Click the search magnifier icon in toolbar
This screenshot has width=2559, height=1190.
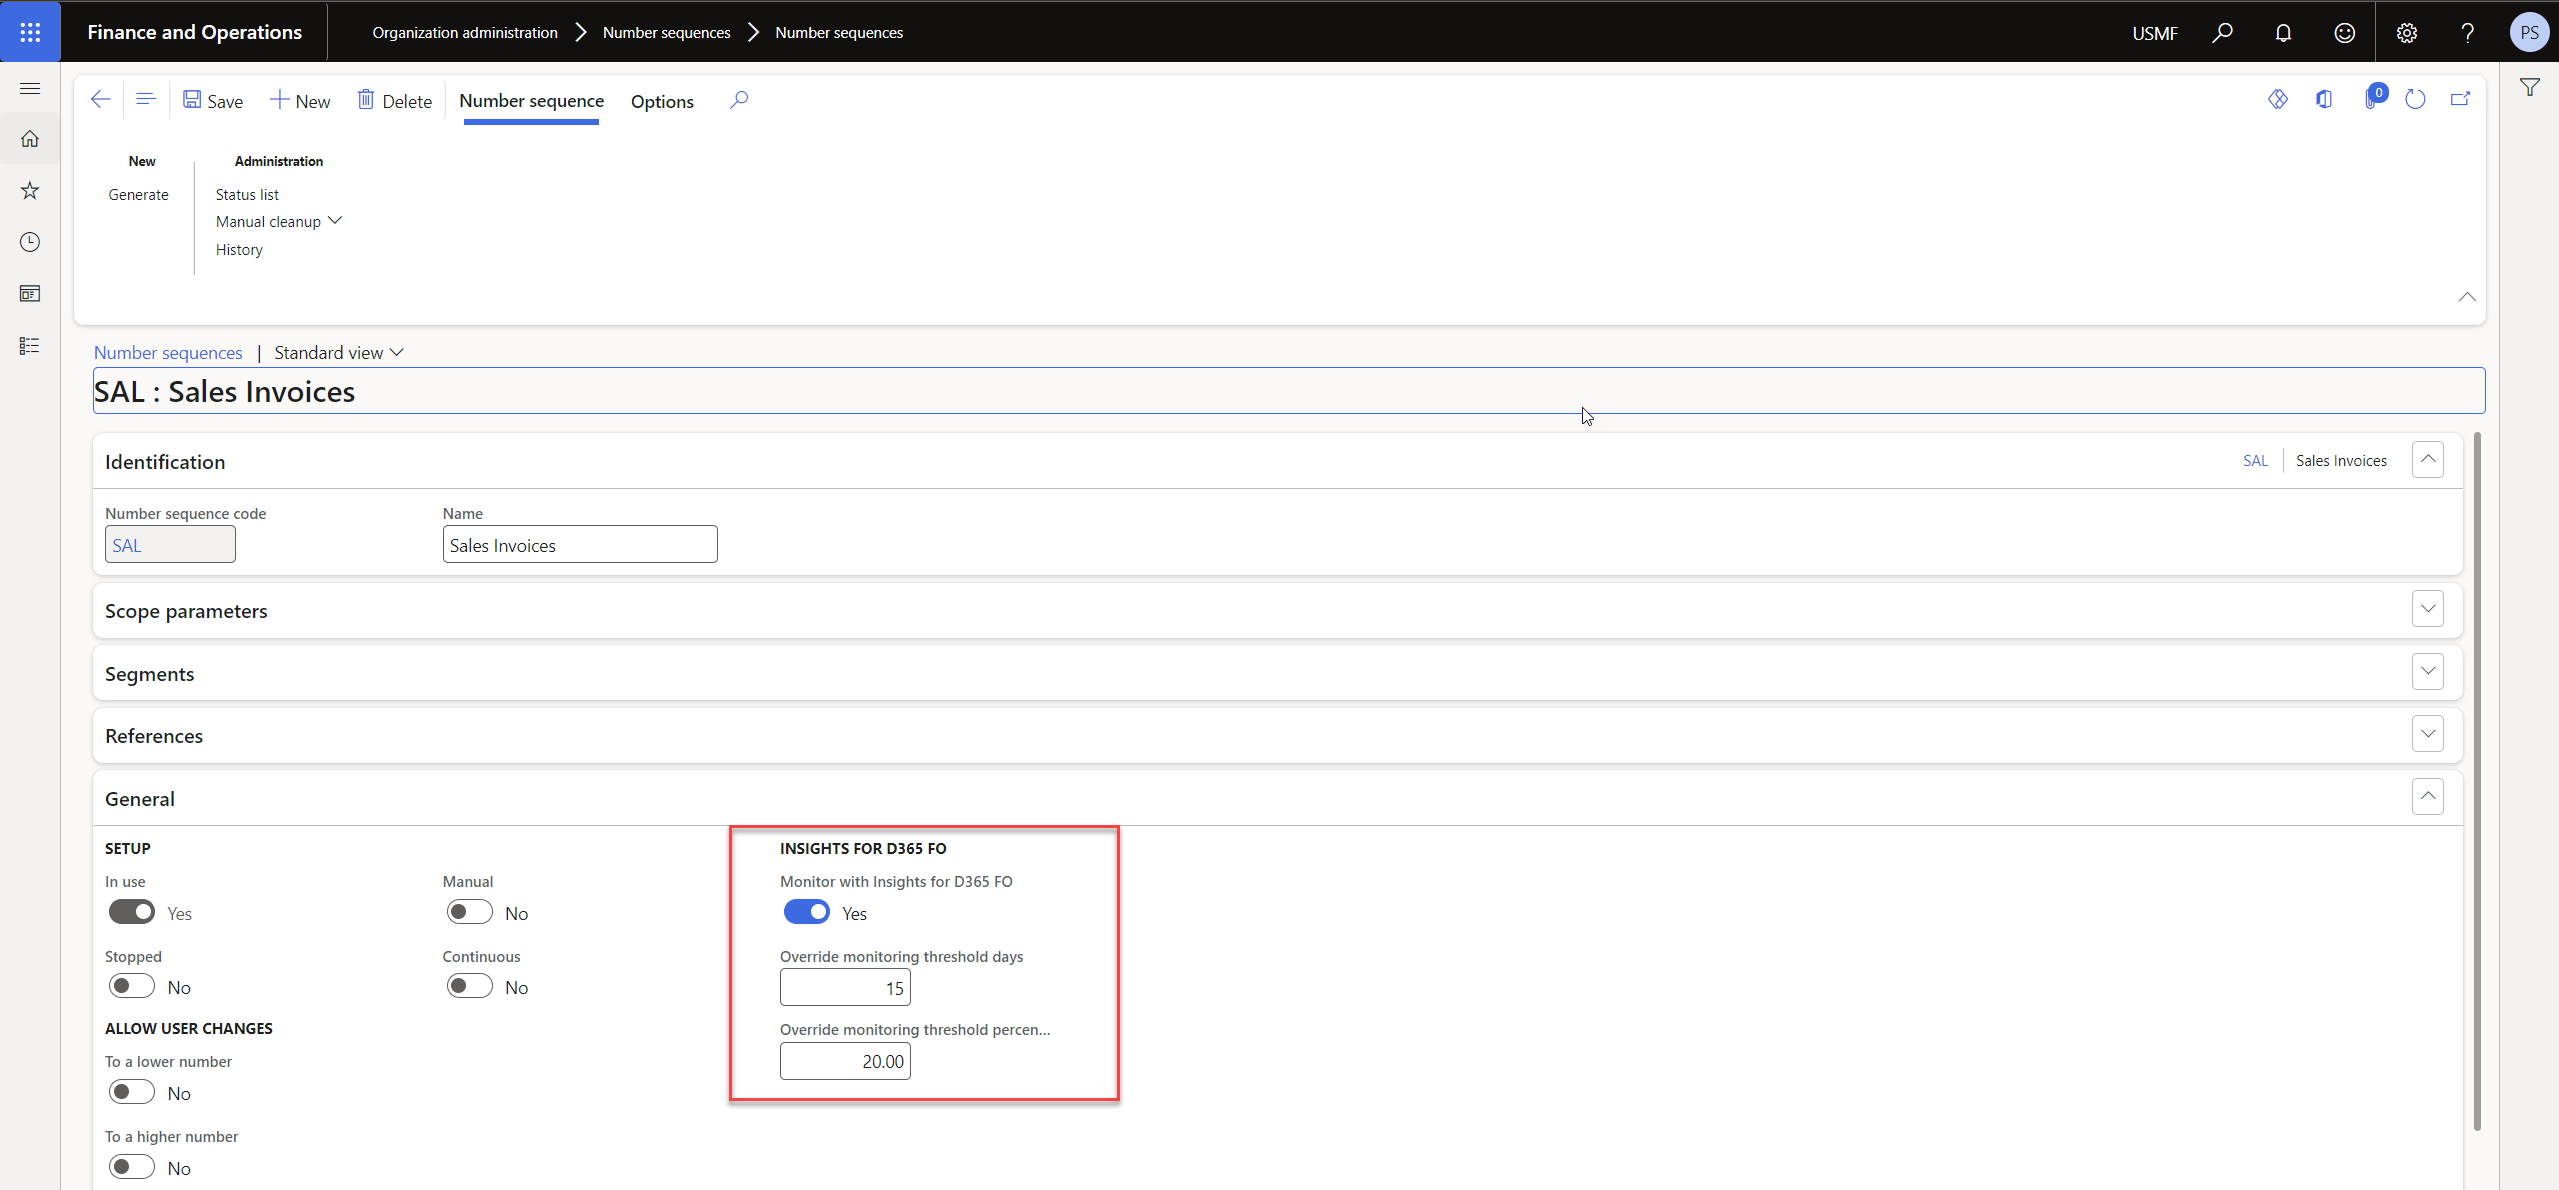point(739,100)
